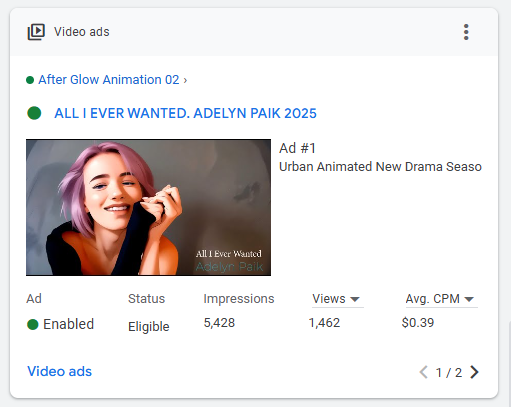Go to previous ad with left chevron
The height and width of the screenshot is (407, 511).
point(424,372)
